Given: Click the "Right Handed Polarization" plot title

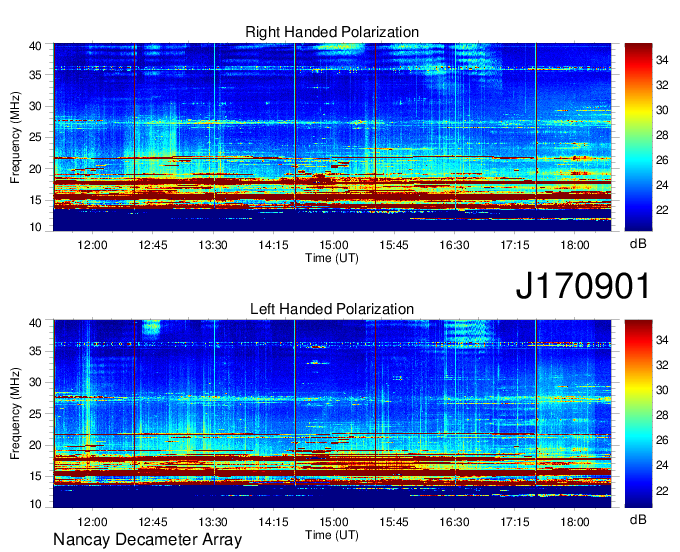Looking at the screenshot, I should pos(332,32).
